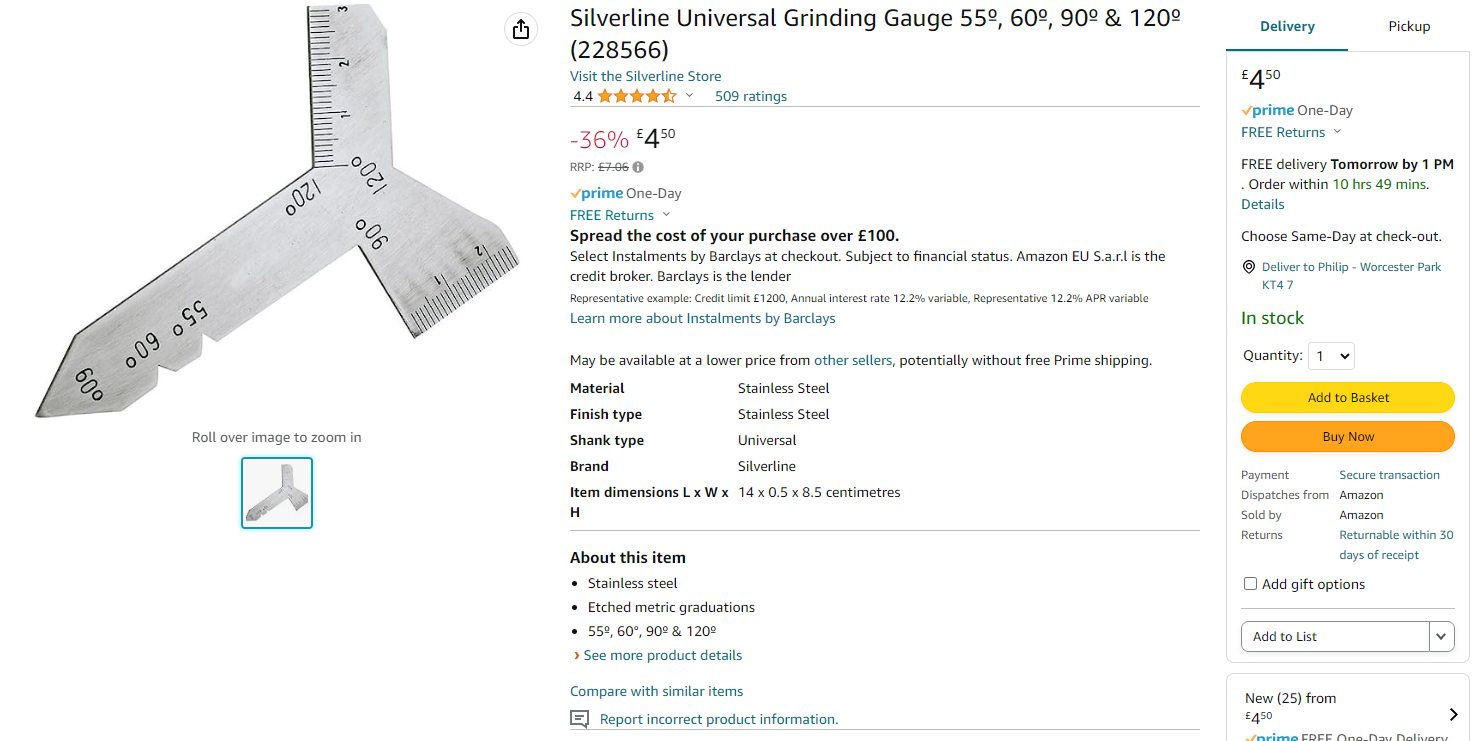
Task: Click the delivery location pin icon
Action: click(1248, 267)
